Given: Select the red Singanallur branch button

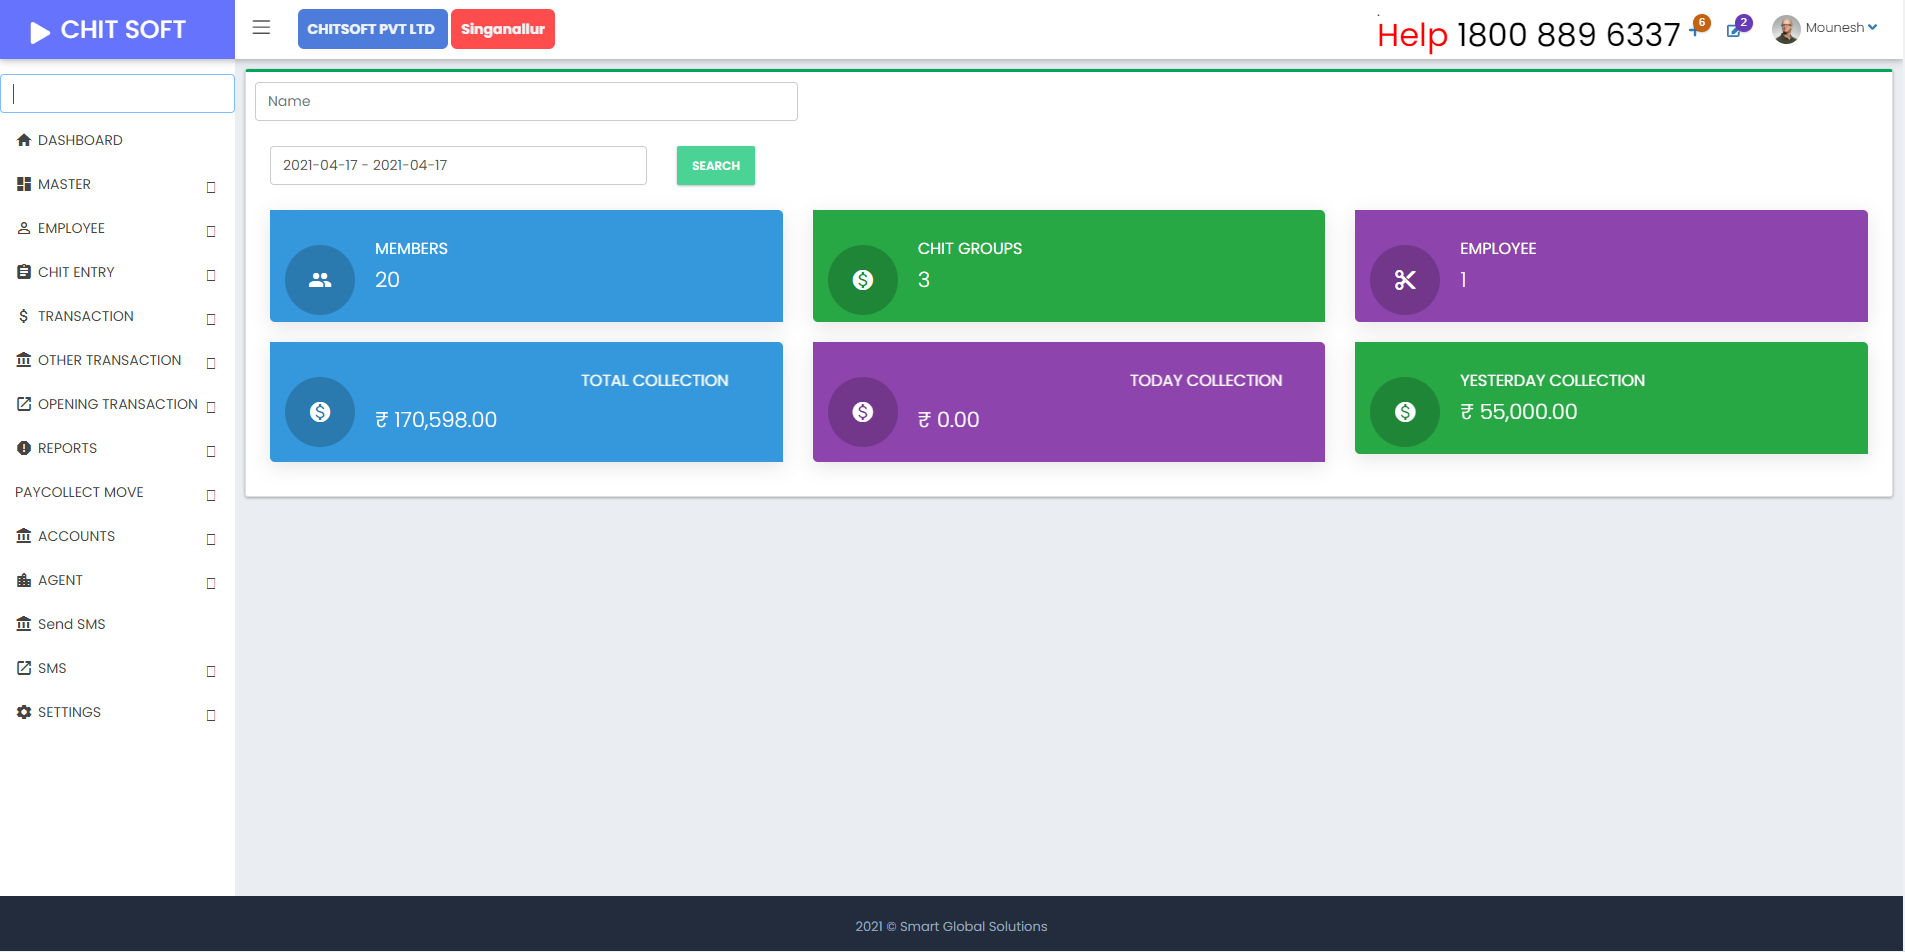Looking at the screenshot, I should pyautogui.click(x=502, y=29).
